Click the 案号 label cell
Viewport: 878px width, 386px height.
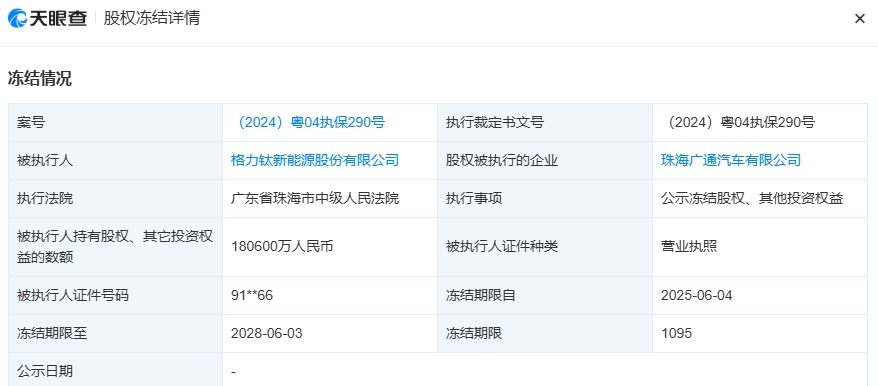tap(115, 123)
